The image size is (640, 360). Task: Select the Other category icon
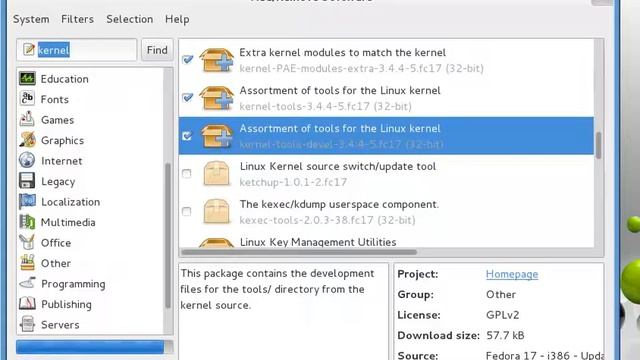coord(27,263)
